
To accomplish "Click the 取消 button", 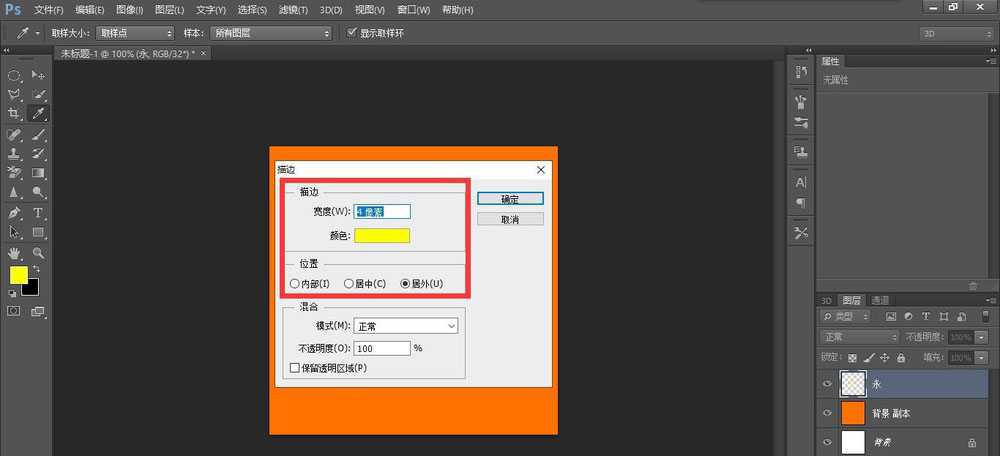I will 510,219.
